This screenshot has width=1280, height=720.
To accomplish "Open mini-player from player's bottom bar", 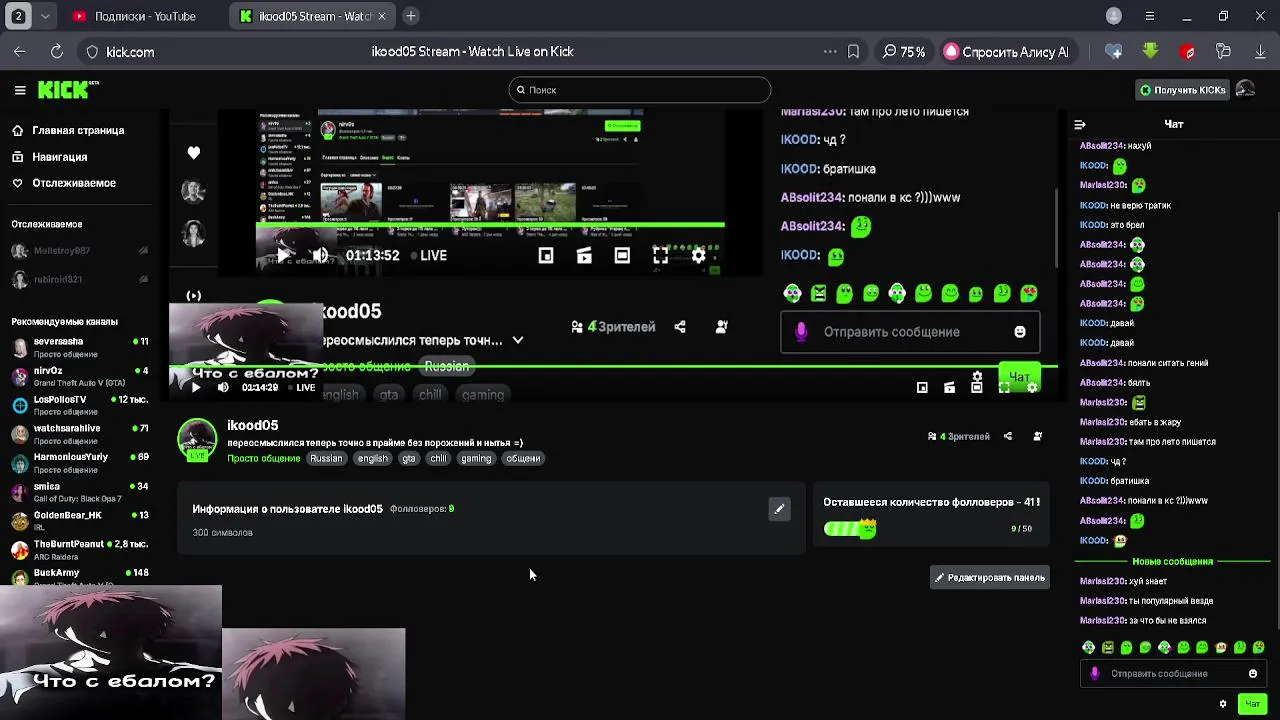I will (x=922, y=388).
